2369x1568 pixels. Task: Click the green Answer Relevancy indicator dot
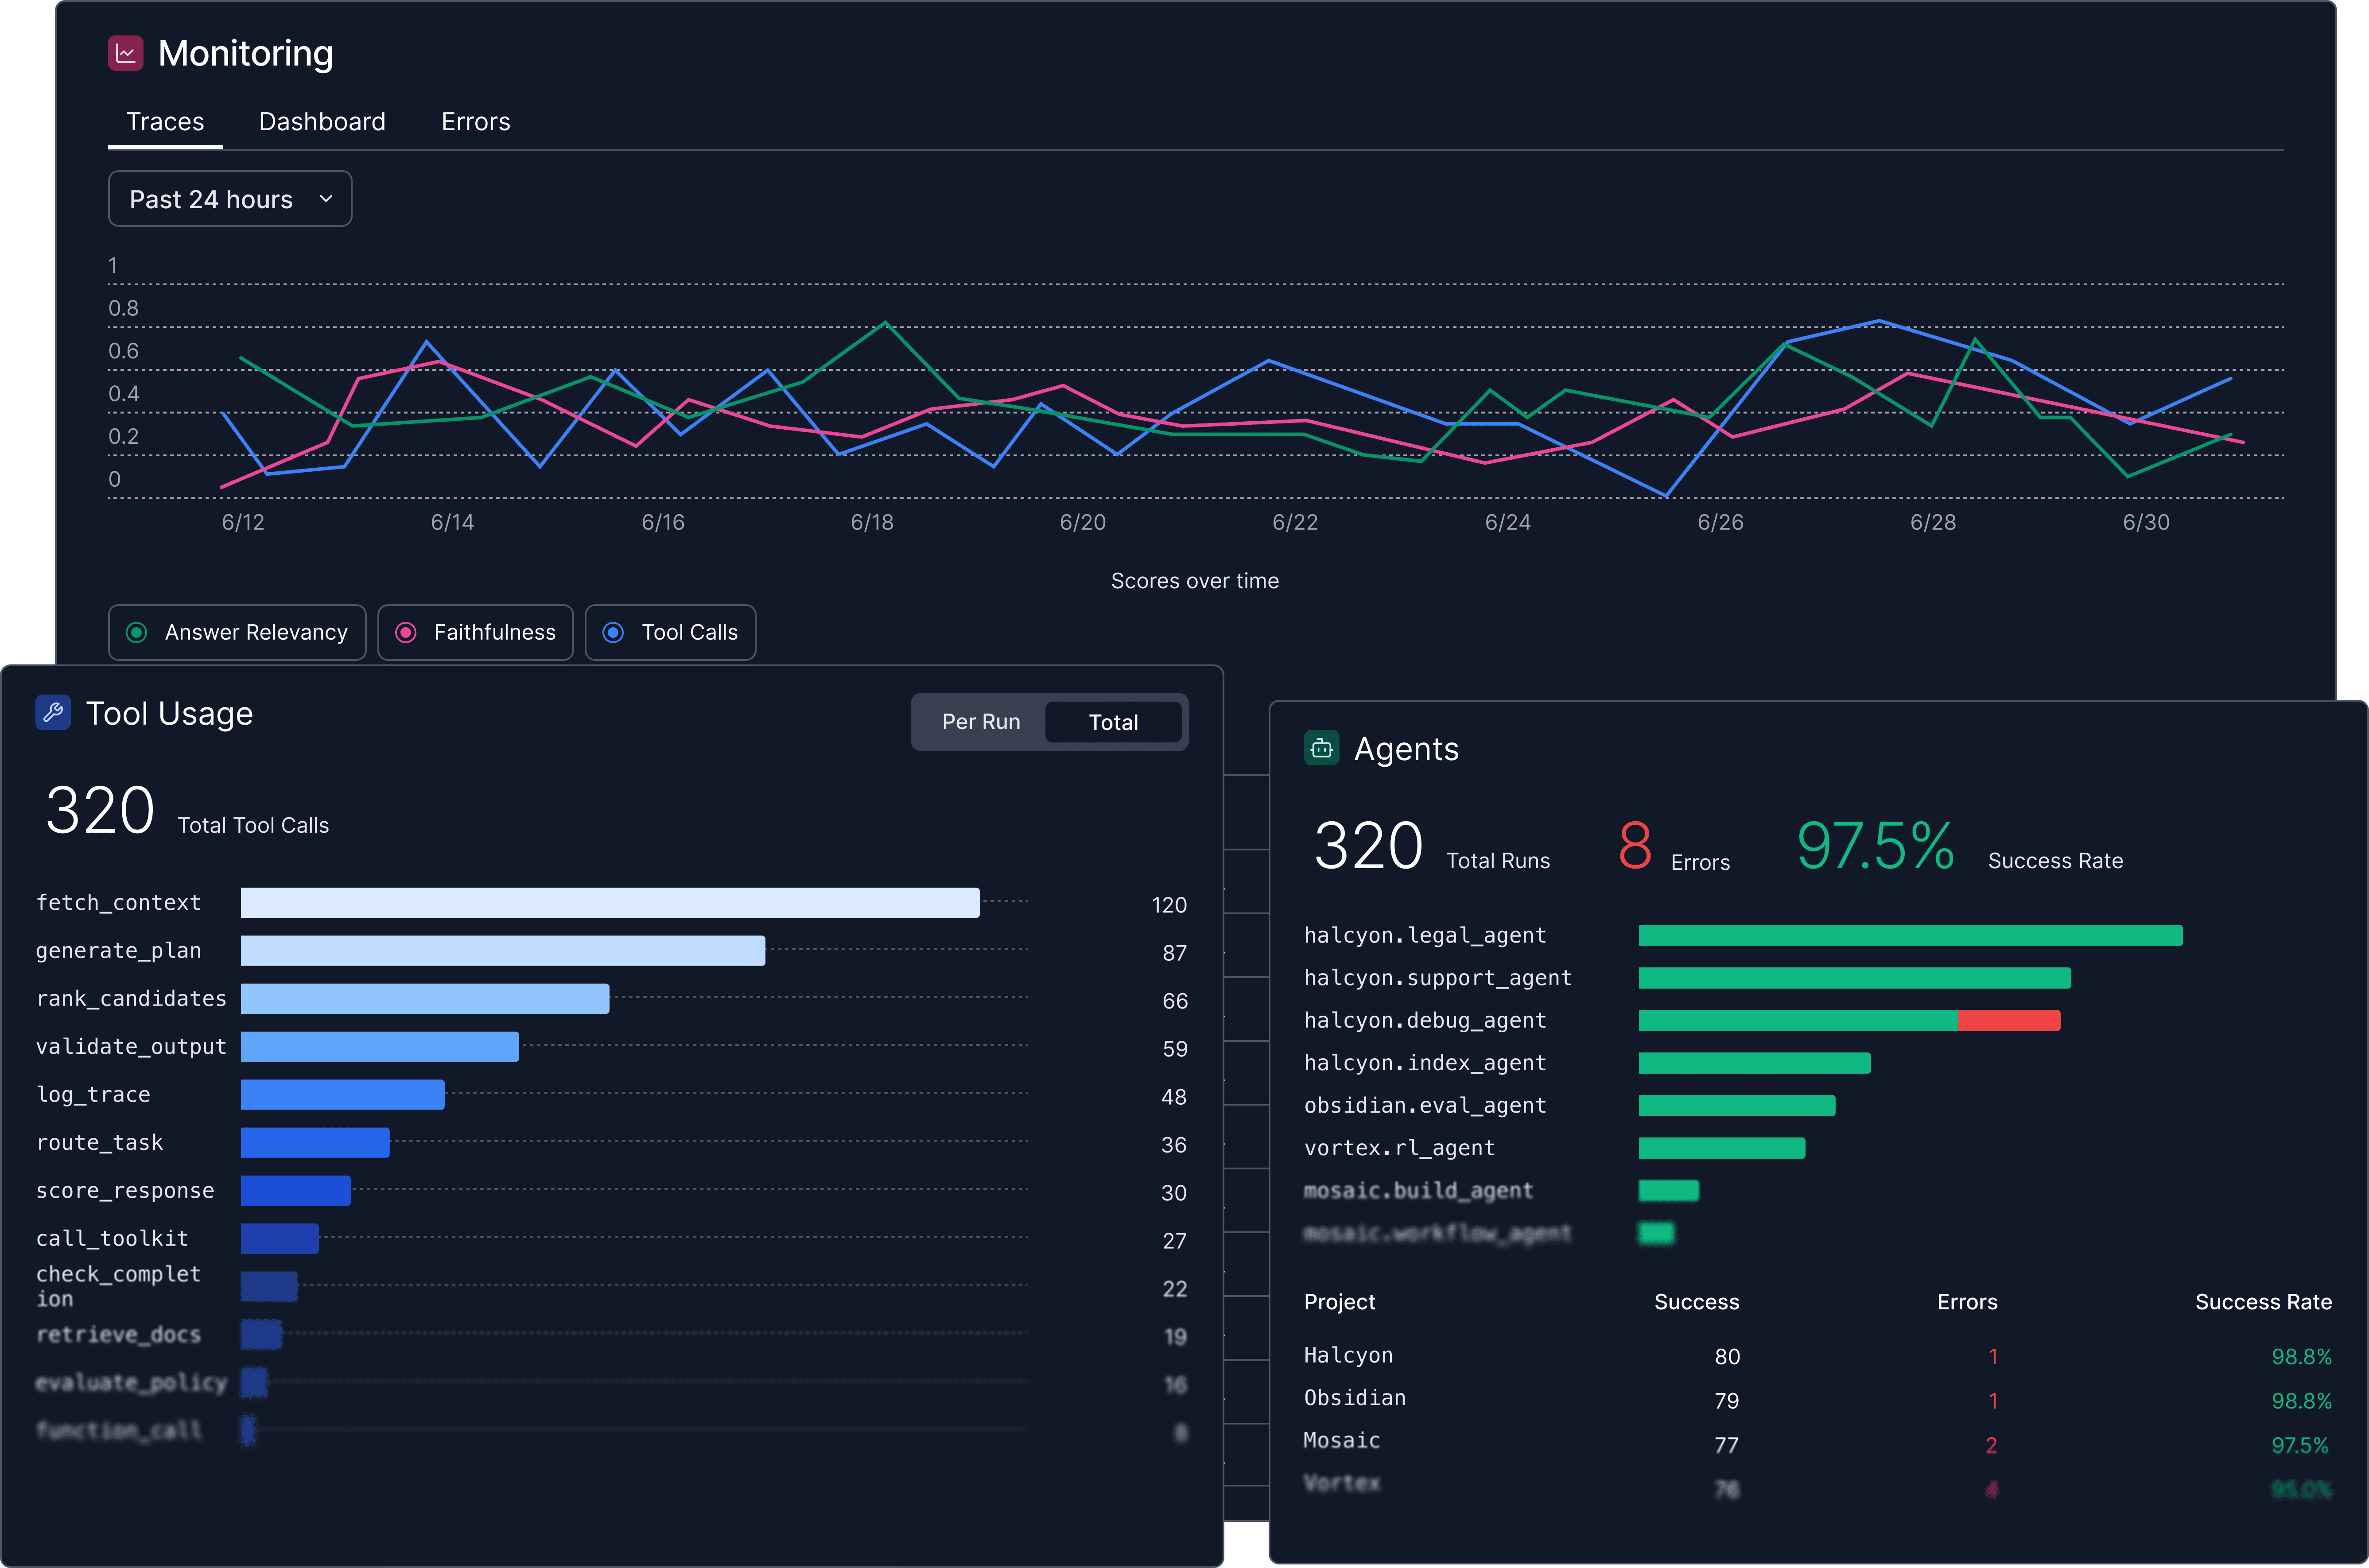point(137,632)
